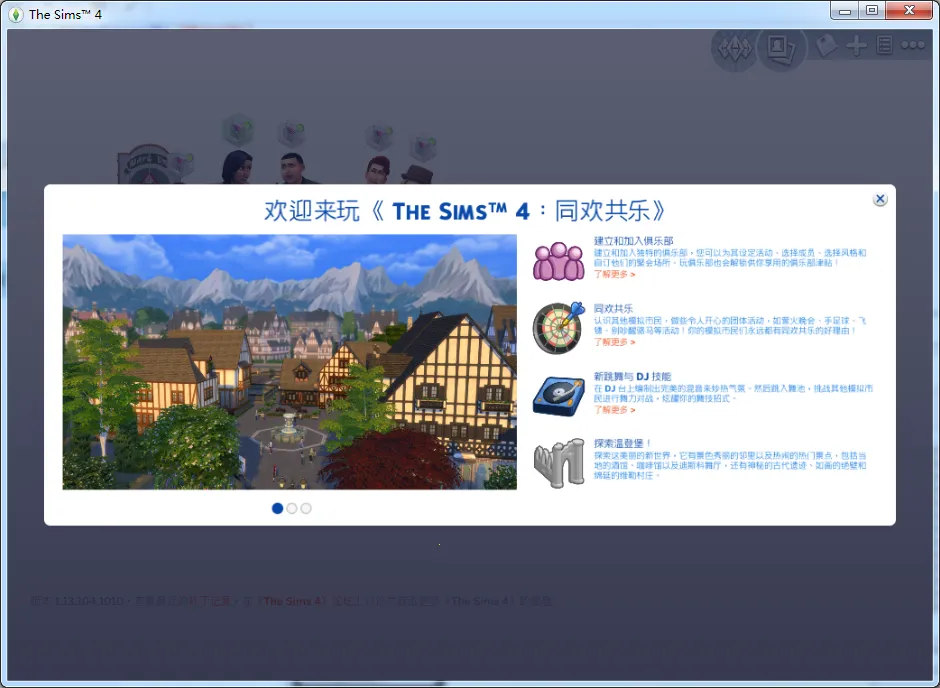Click 了解更多 under 新跳舞与 DJ 技能

[x=614, y=410]
